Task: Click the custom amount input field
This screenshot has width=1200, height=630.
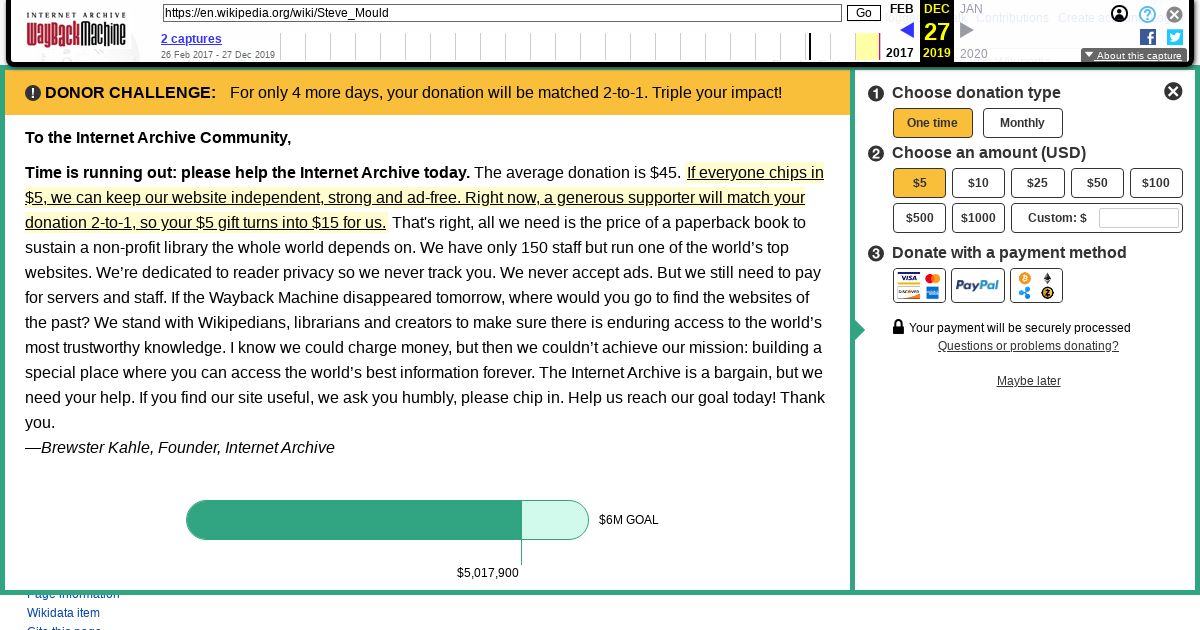Action: [x=1139, y=218]
